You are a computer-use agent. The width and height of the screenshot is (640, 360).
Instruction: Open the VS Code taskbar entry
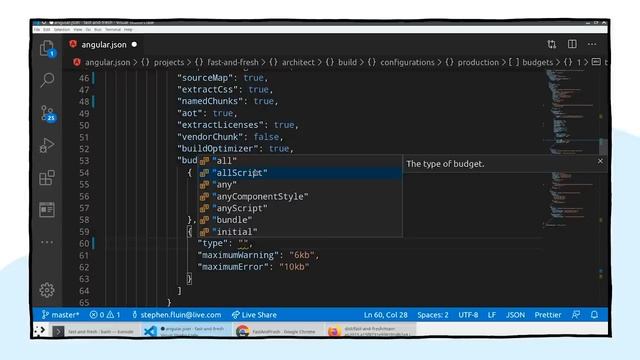(187, 331)
